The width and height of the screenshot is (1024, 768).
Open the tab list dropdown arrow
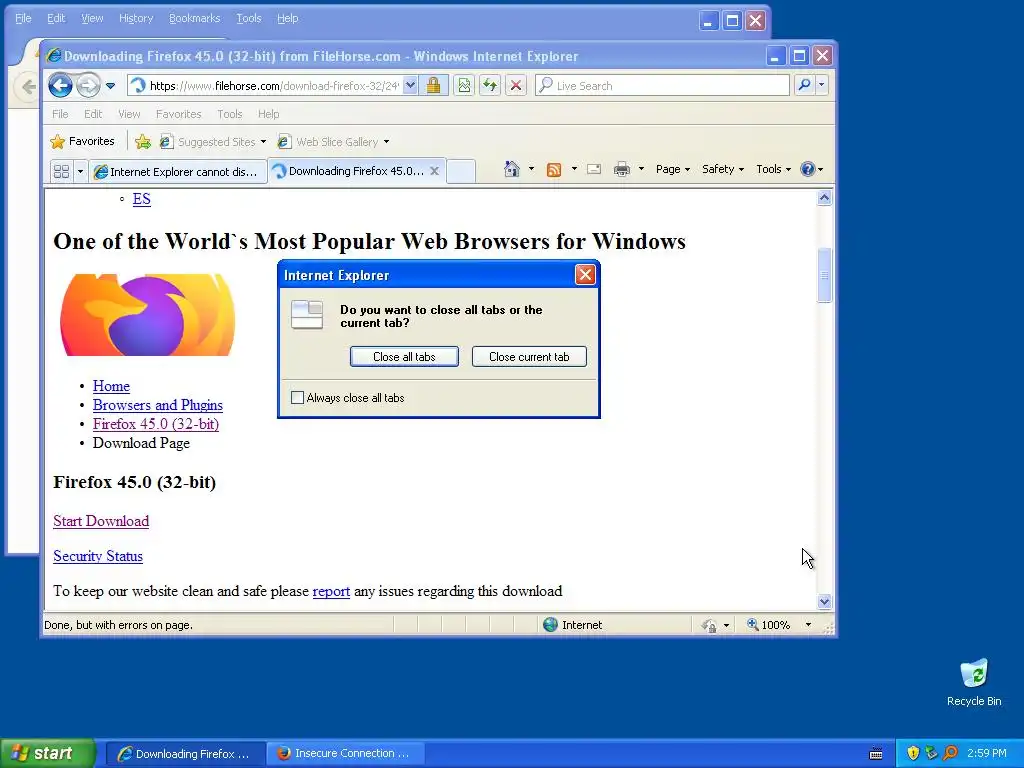click(80, 171)
